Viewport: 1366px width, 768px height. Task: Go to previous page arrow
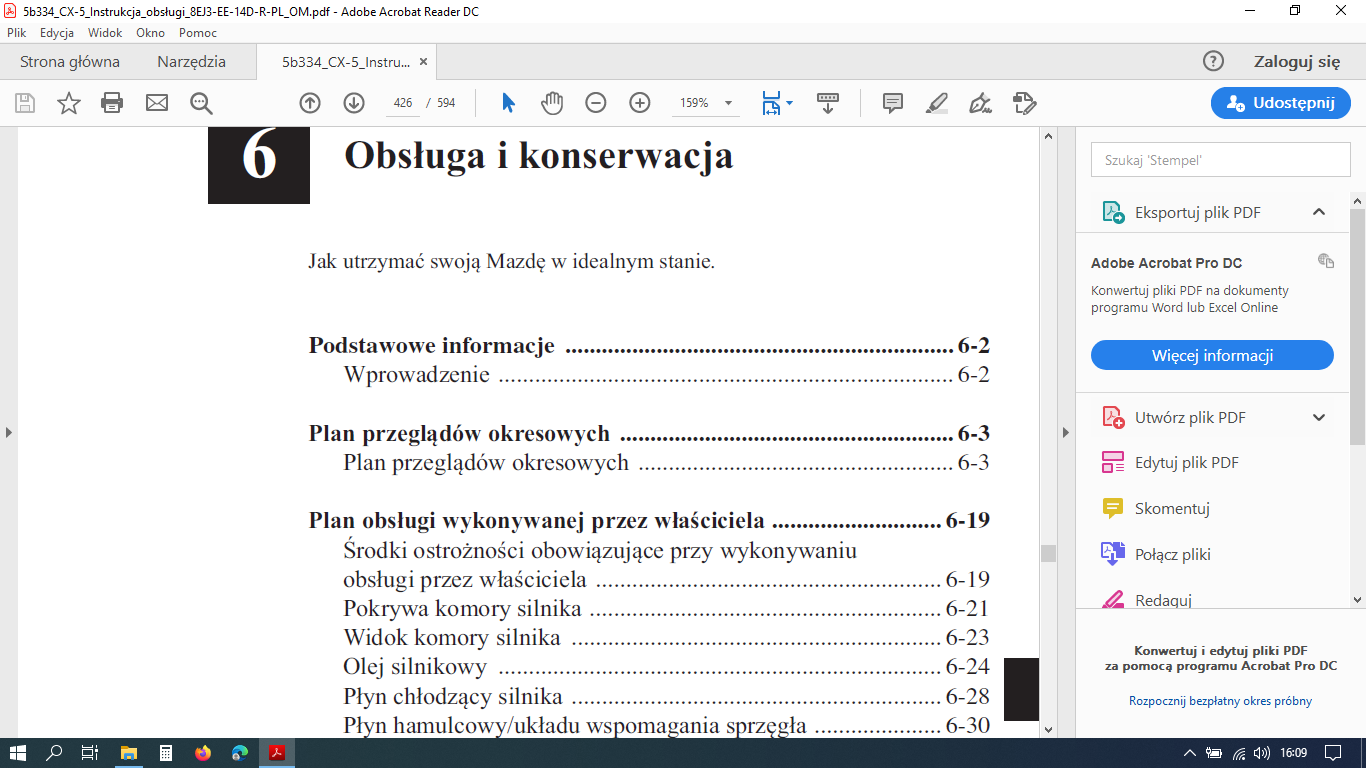[310, 103]
